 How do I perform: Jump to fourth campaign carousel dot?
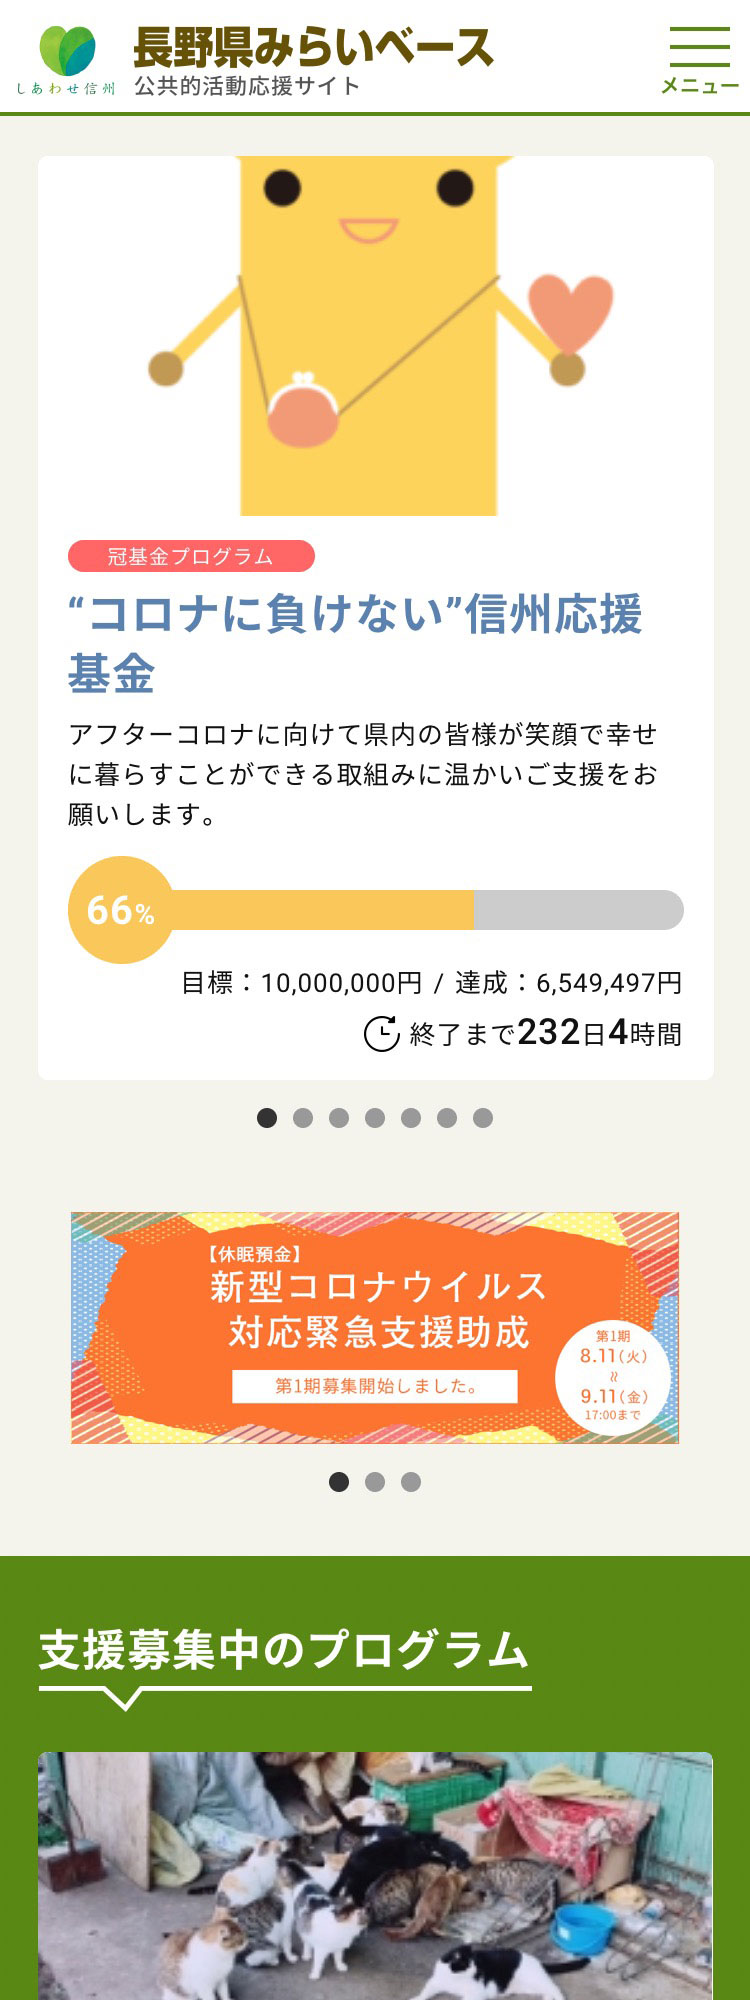(x=375, y=1118)
